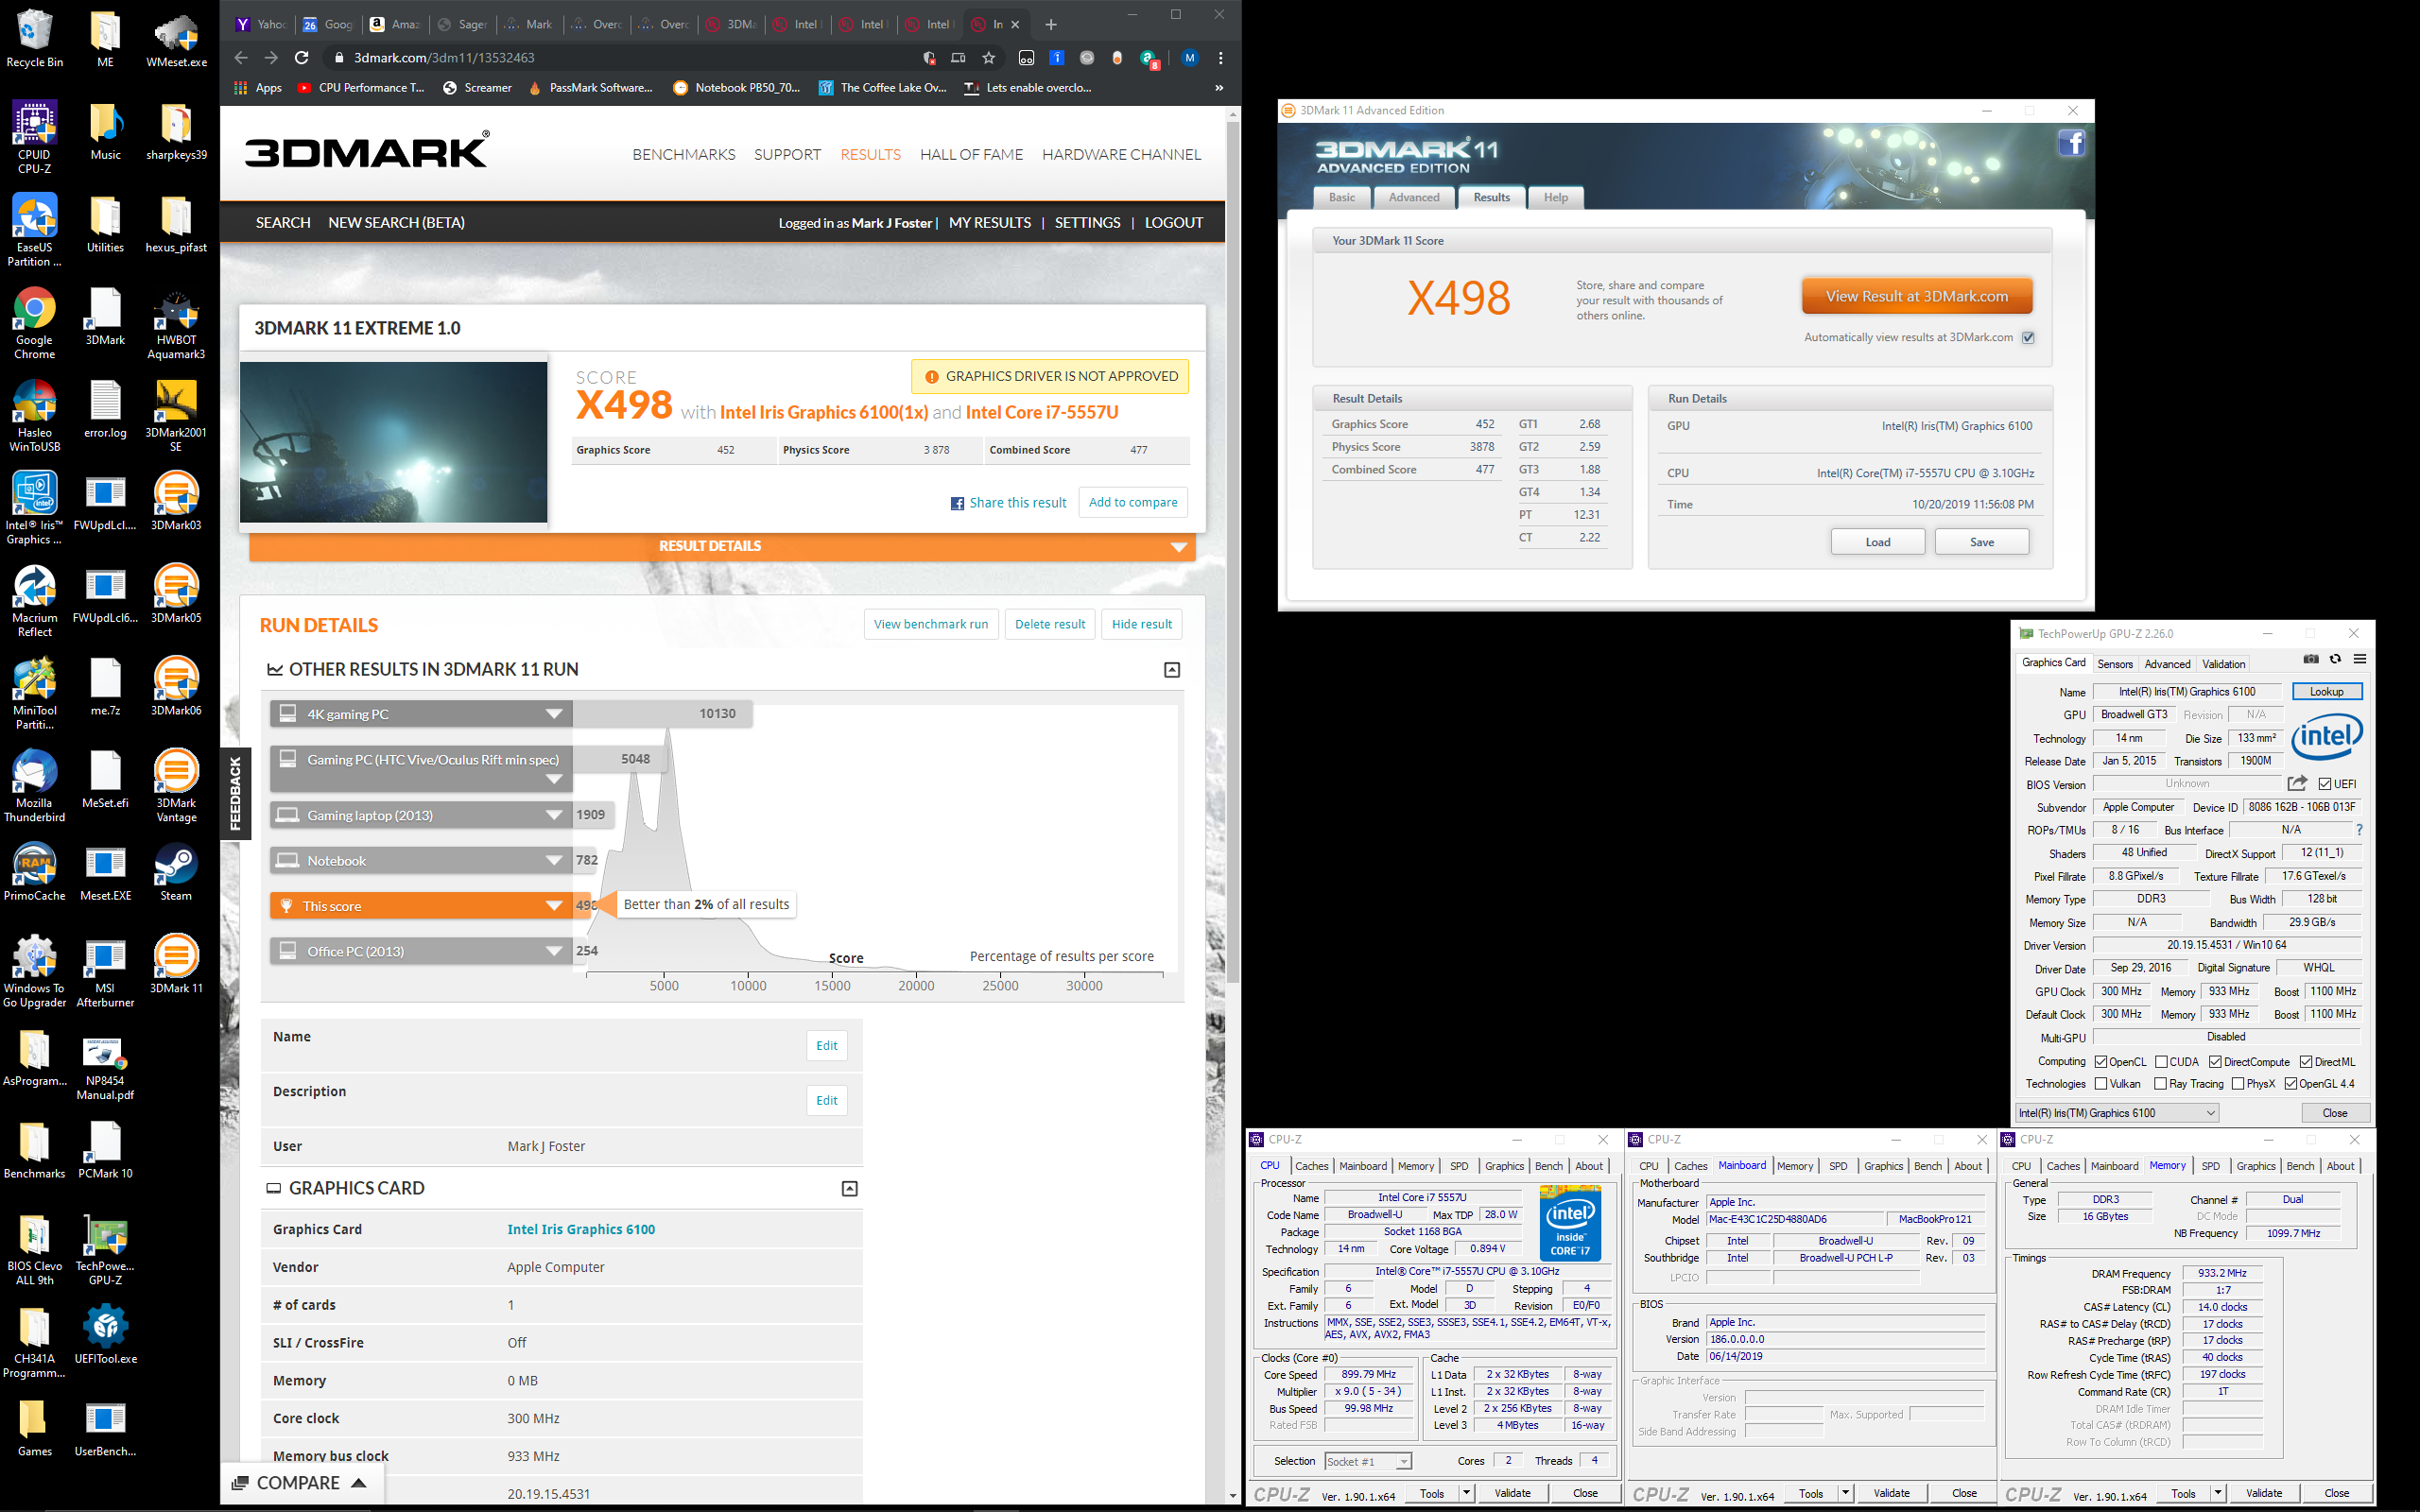Launch Google Chrome desktop shortcut

[x=34, y=324]
